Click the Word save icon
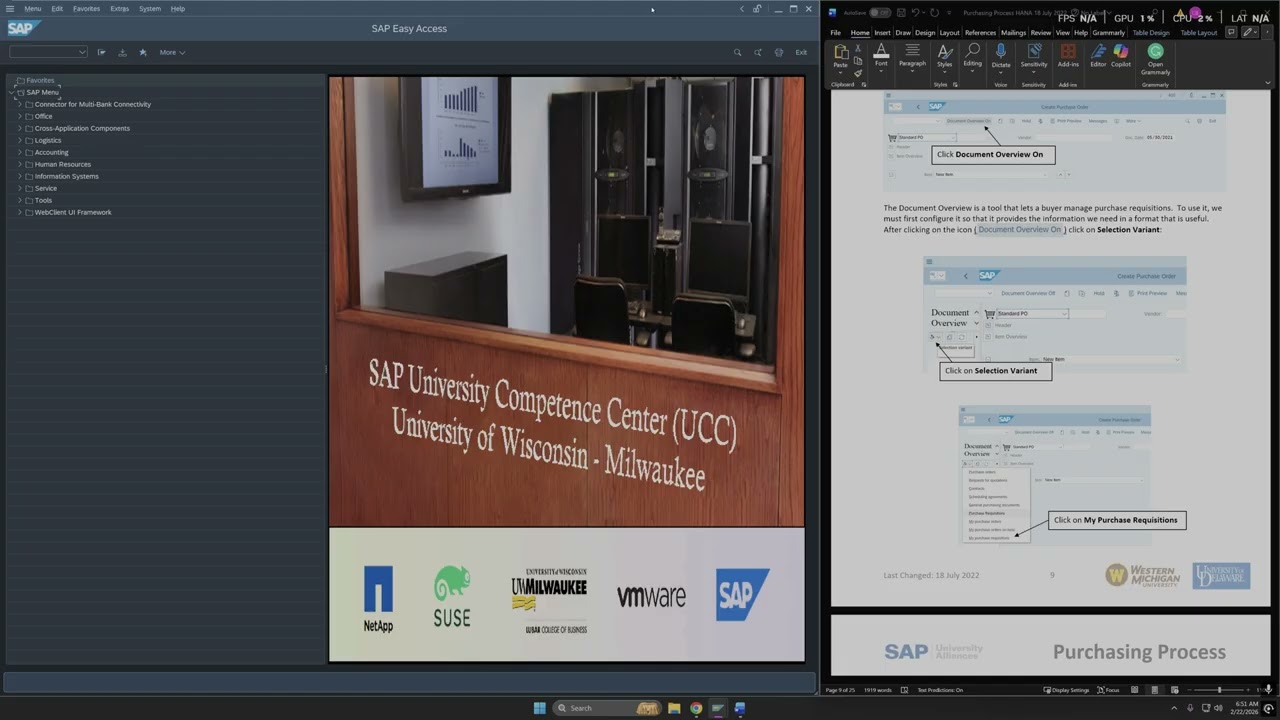 point(900,13)
